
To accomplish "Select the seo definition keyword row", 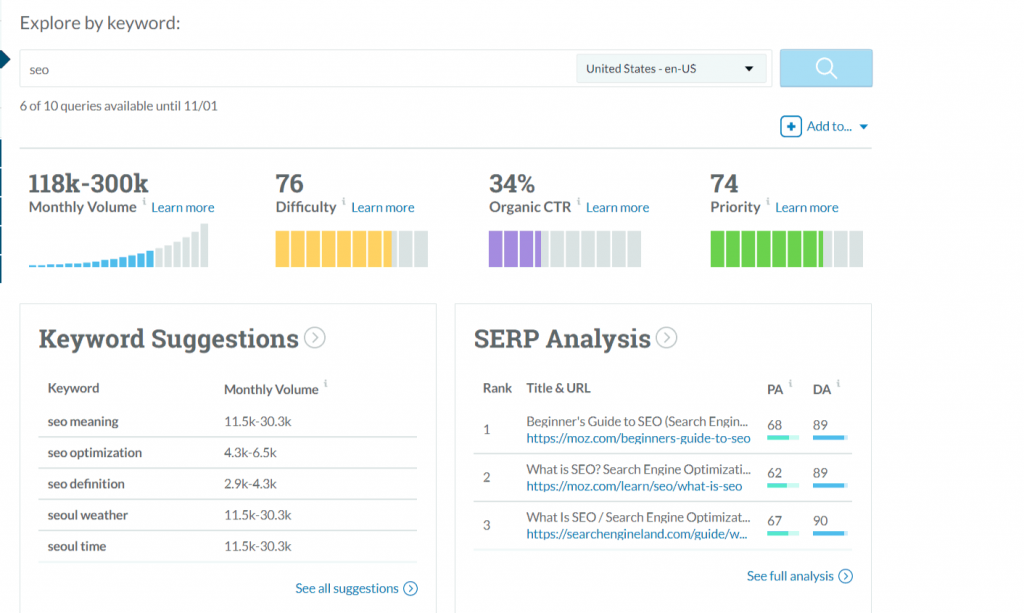I will tap(227, 484).
